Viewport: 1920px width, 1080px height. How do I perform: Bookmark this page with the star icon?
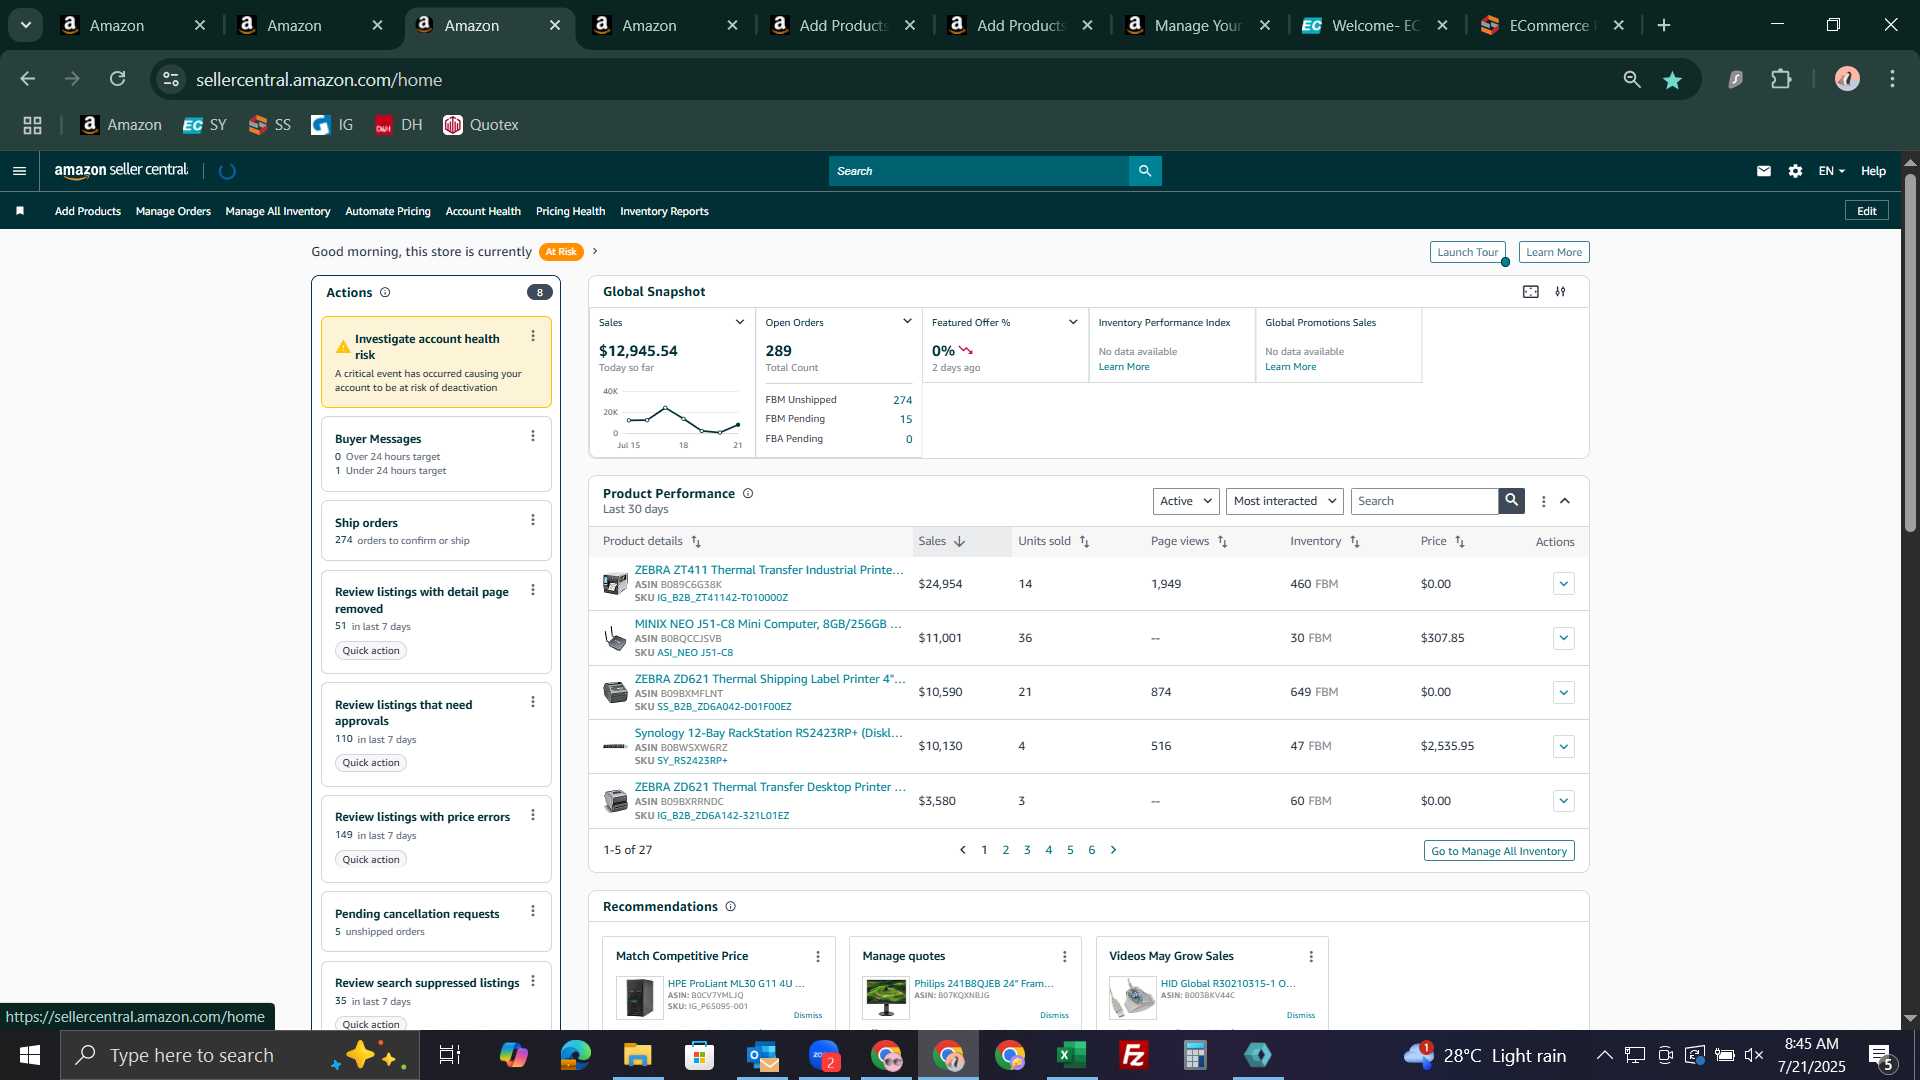pos(1672,80)
